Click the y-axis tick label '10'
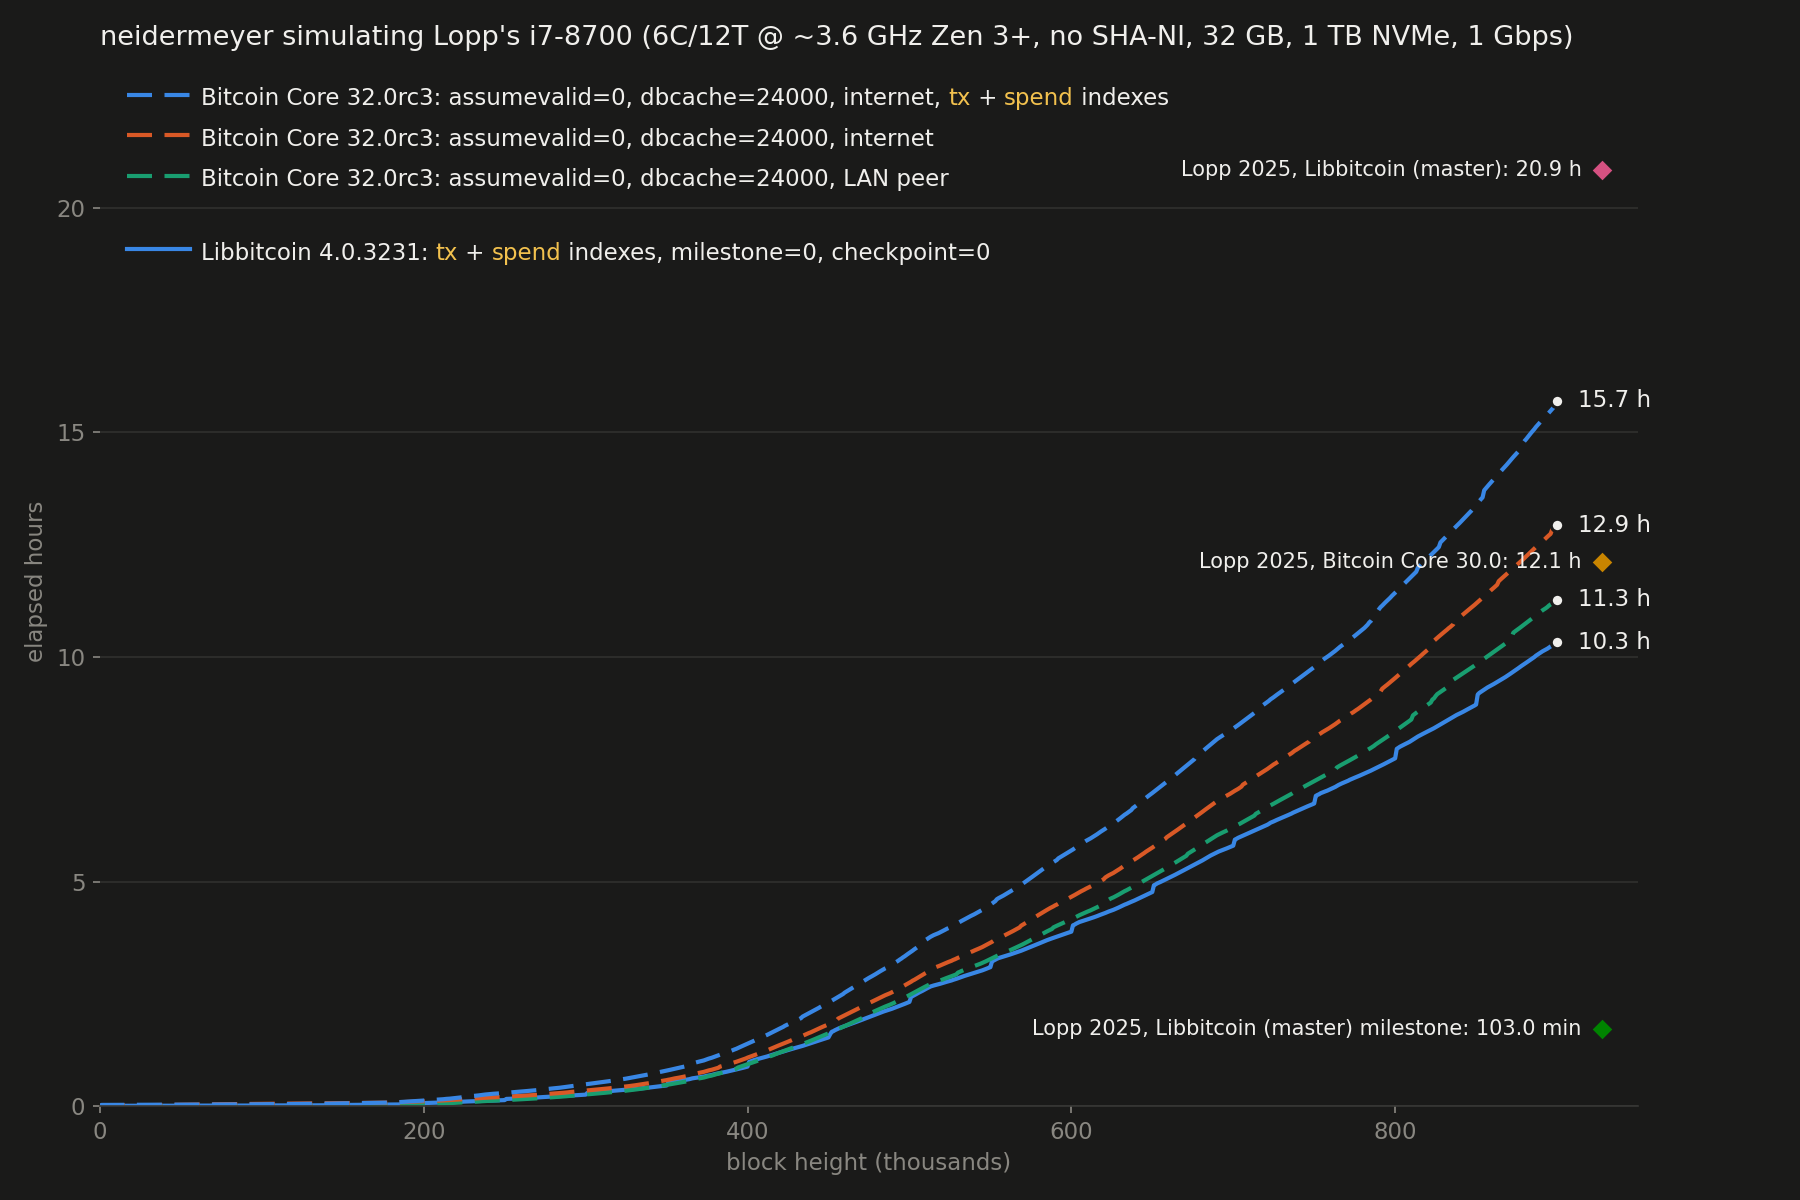Image resolution: width=1800 pixels, height=1200 pixels. pos(70,658)
